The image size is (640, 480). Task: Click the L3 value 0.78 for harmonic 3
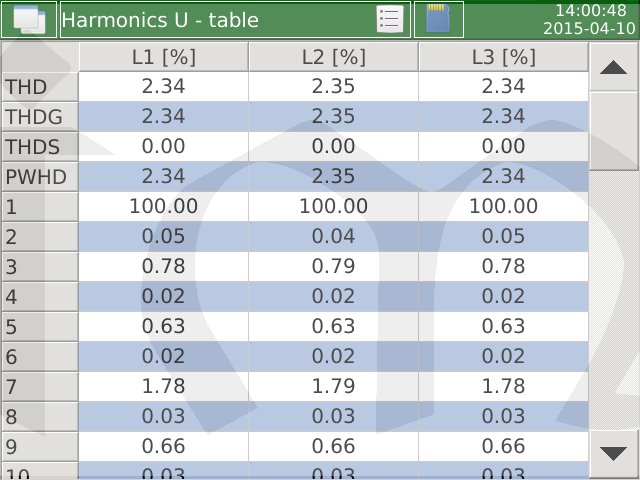(503, 267)
